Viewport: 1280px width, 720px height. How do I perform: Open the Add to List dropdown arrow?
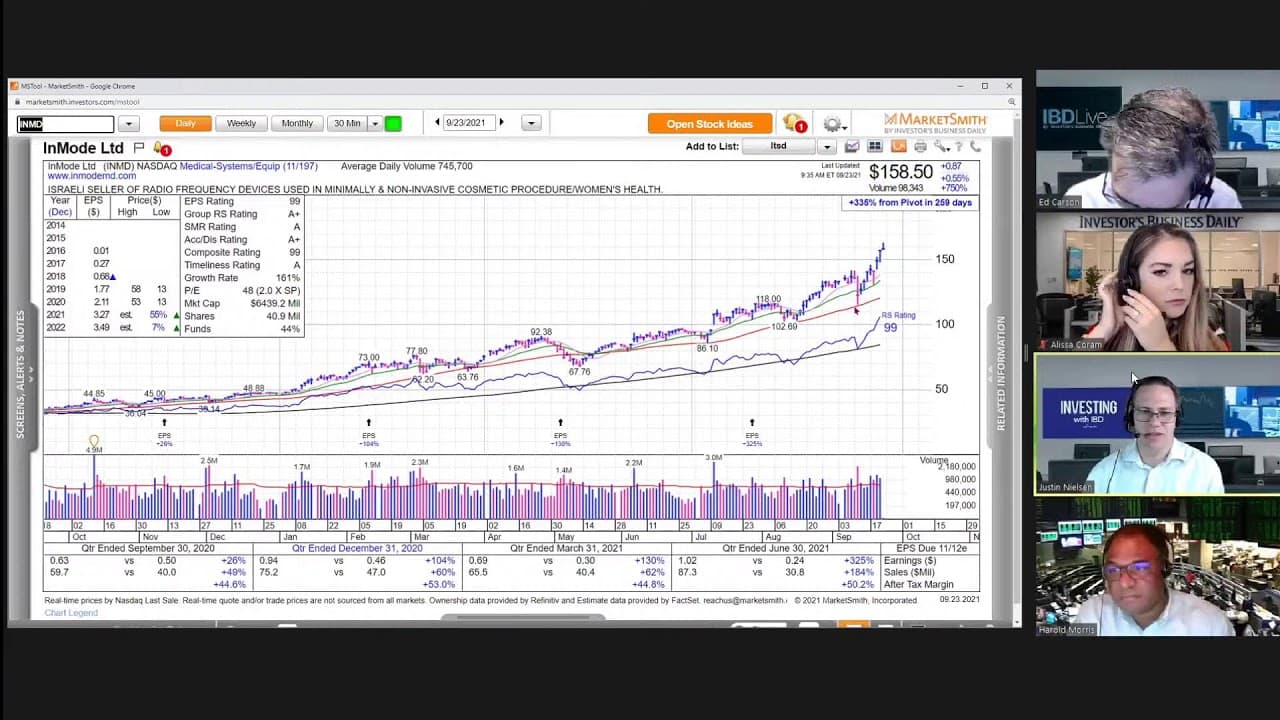(x=827, y=147)
